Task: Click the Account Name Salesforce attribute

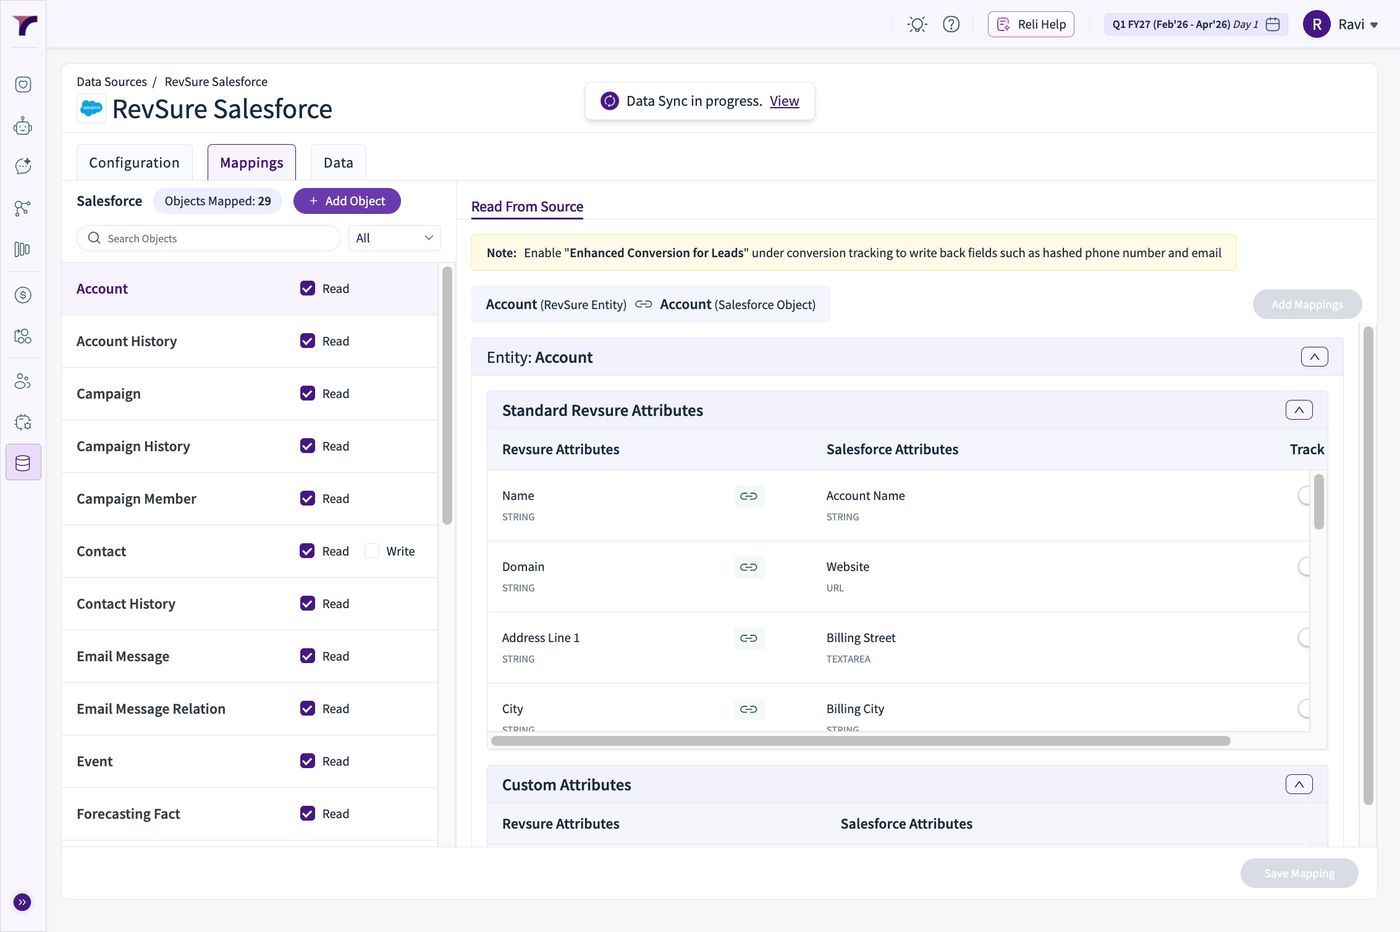Action: [x=865, y=496]
